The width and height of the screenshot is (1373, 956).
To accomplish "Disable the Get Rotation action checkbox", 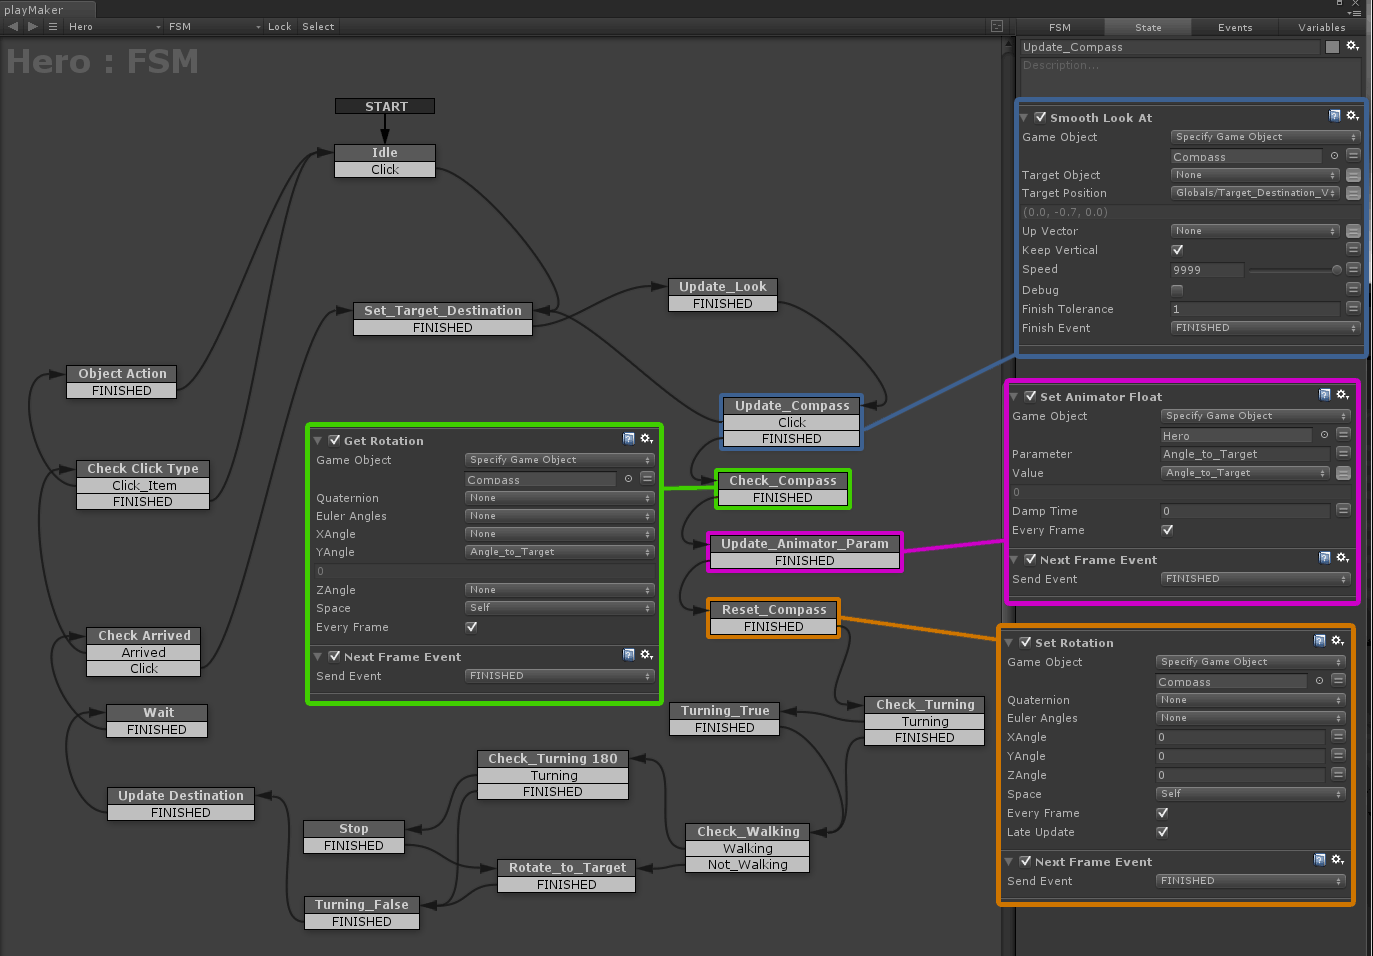I will [x=334, y=440].
